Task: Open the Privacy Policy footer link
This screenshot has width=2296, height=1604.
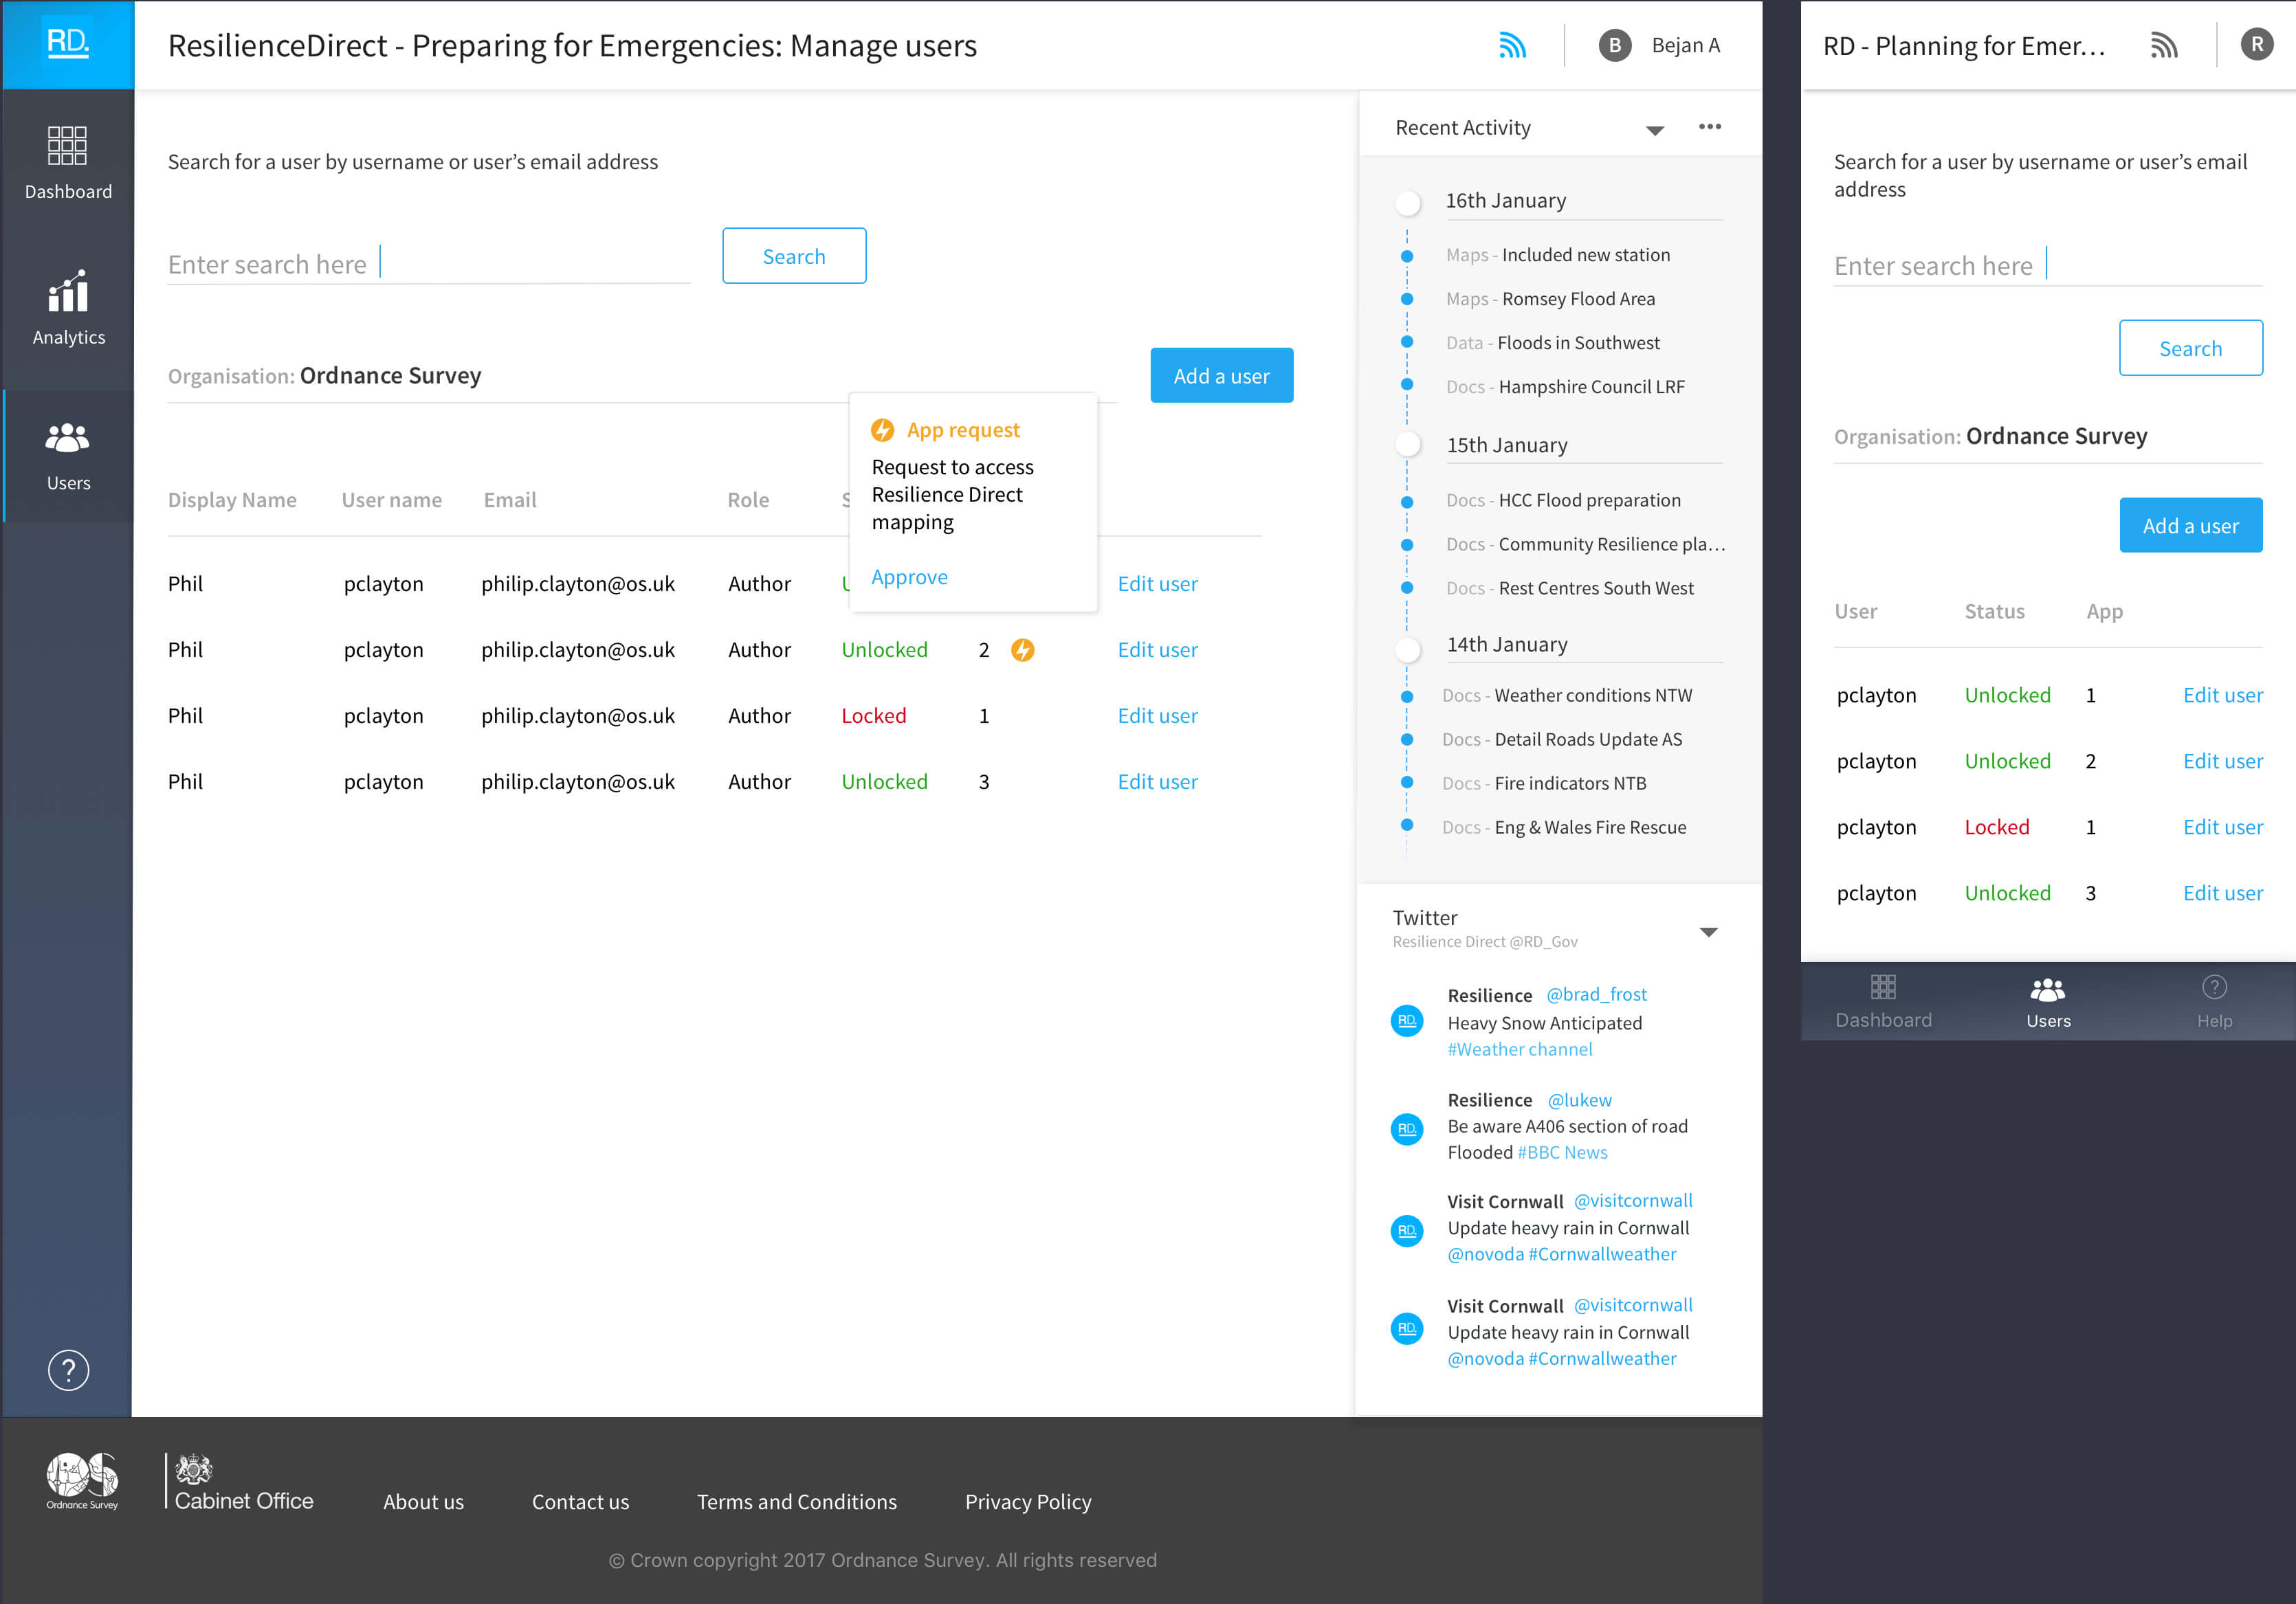Action: [1027, 1501]
